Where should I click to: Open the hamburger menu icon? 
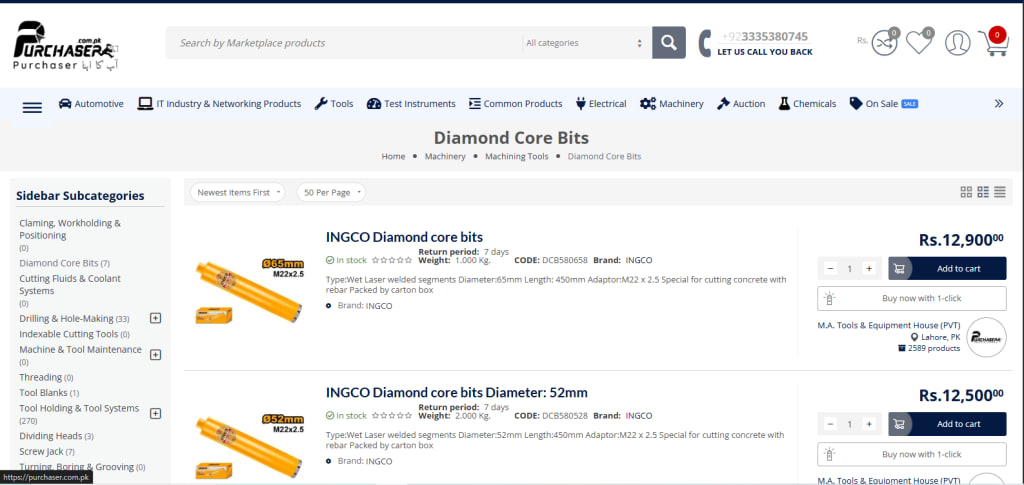point(32,108)
